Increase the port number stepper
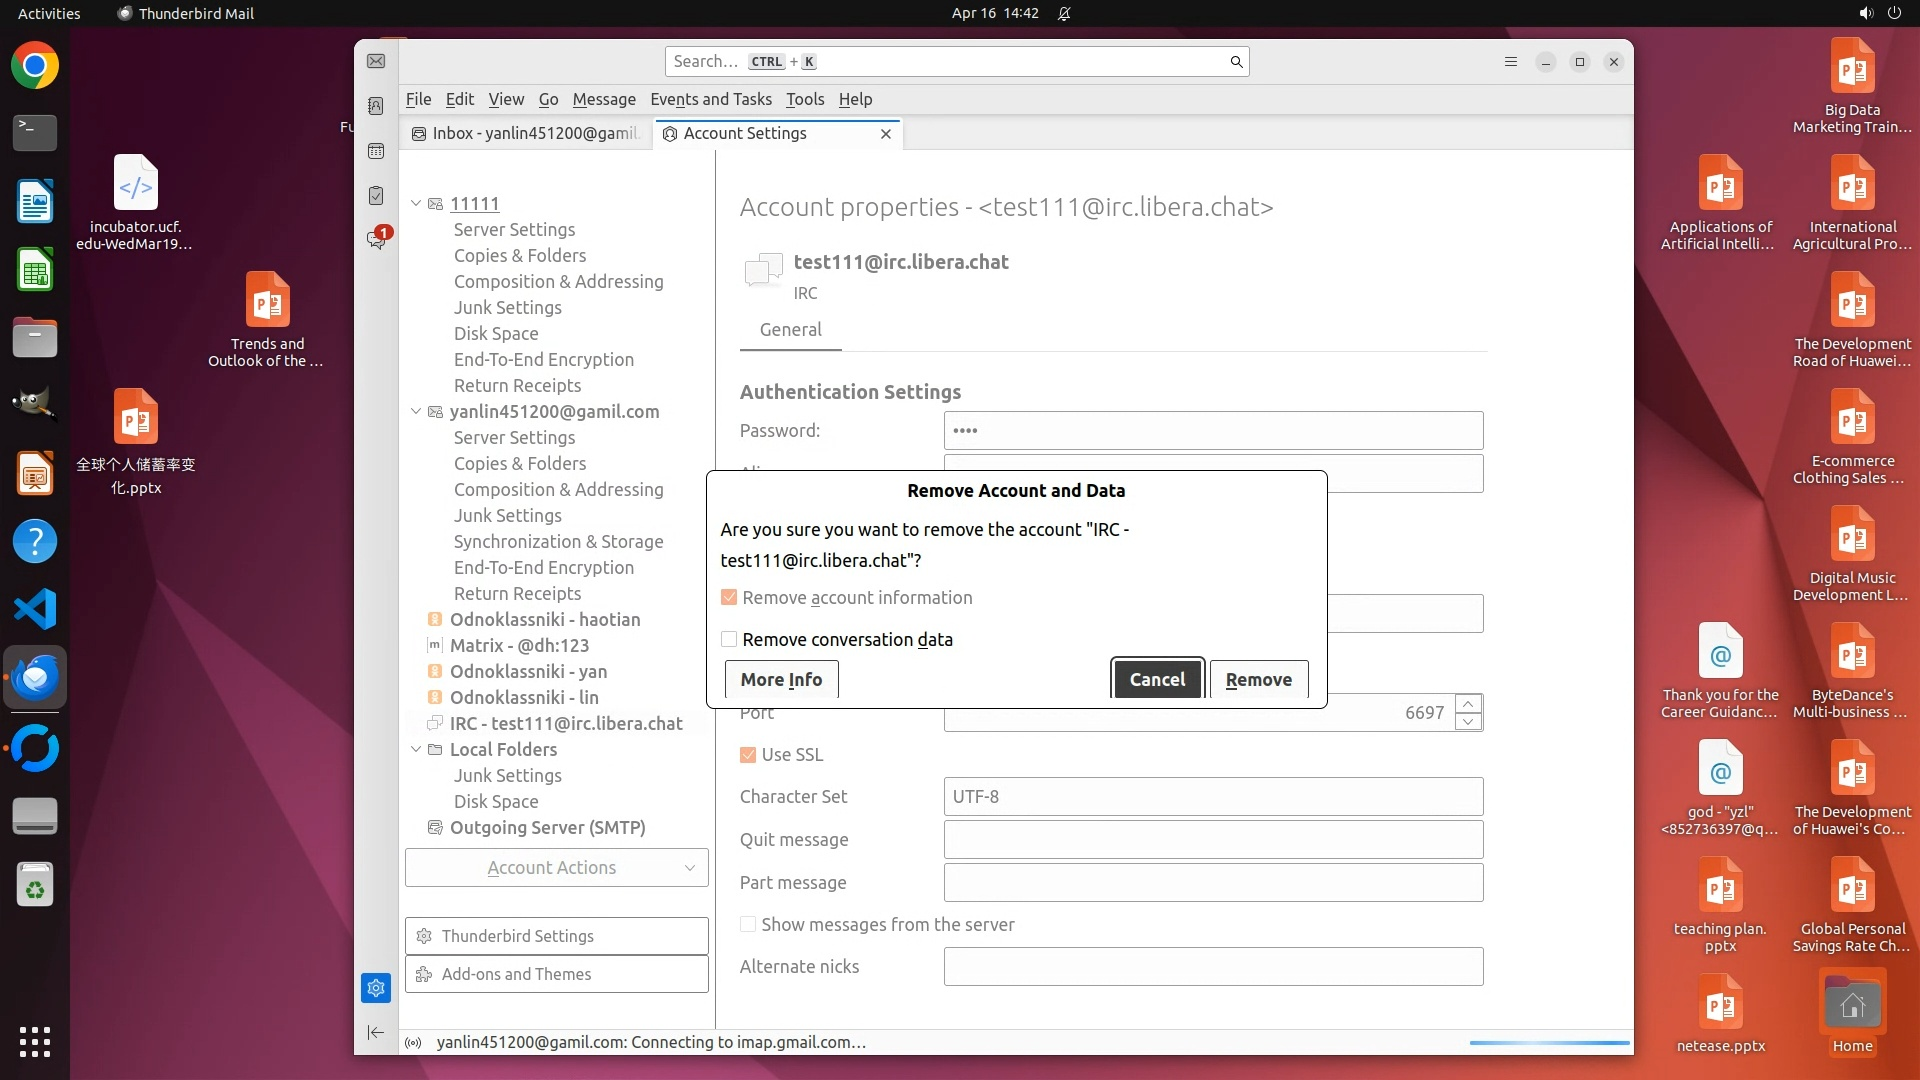Image resolution: width=1920 pixels, height=1080 pixels. coord(1468,704)
